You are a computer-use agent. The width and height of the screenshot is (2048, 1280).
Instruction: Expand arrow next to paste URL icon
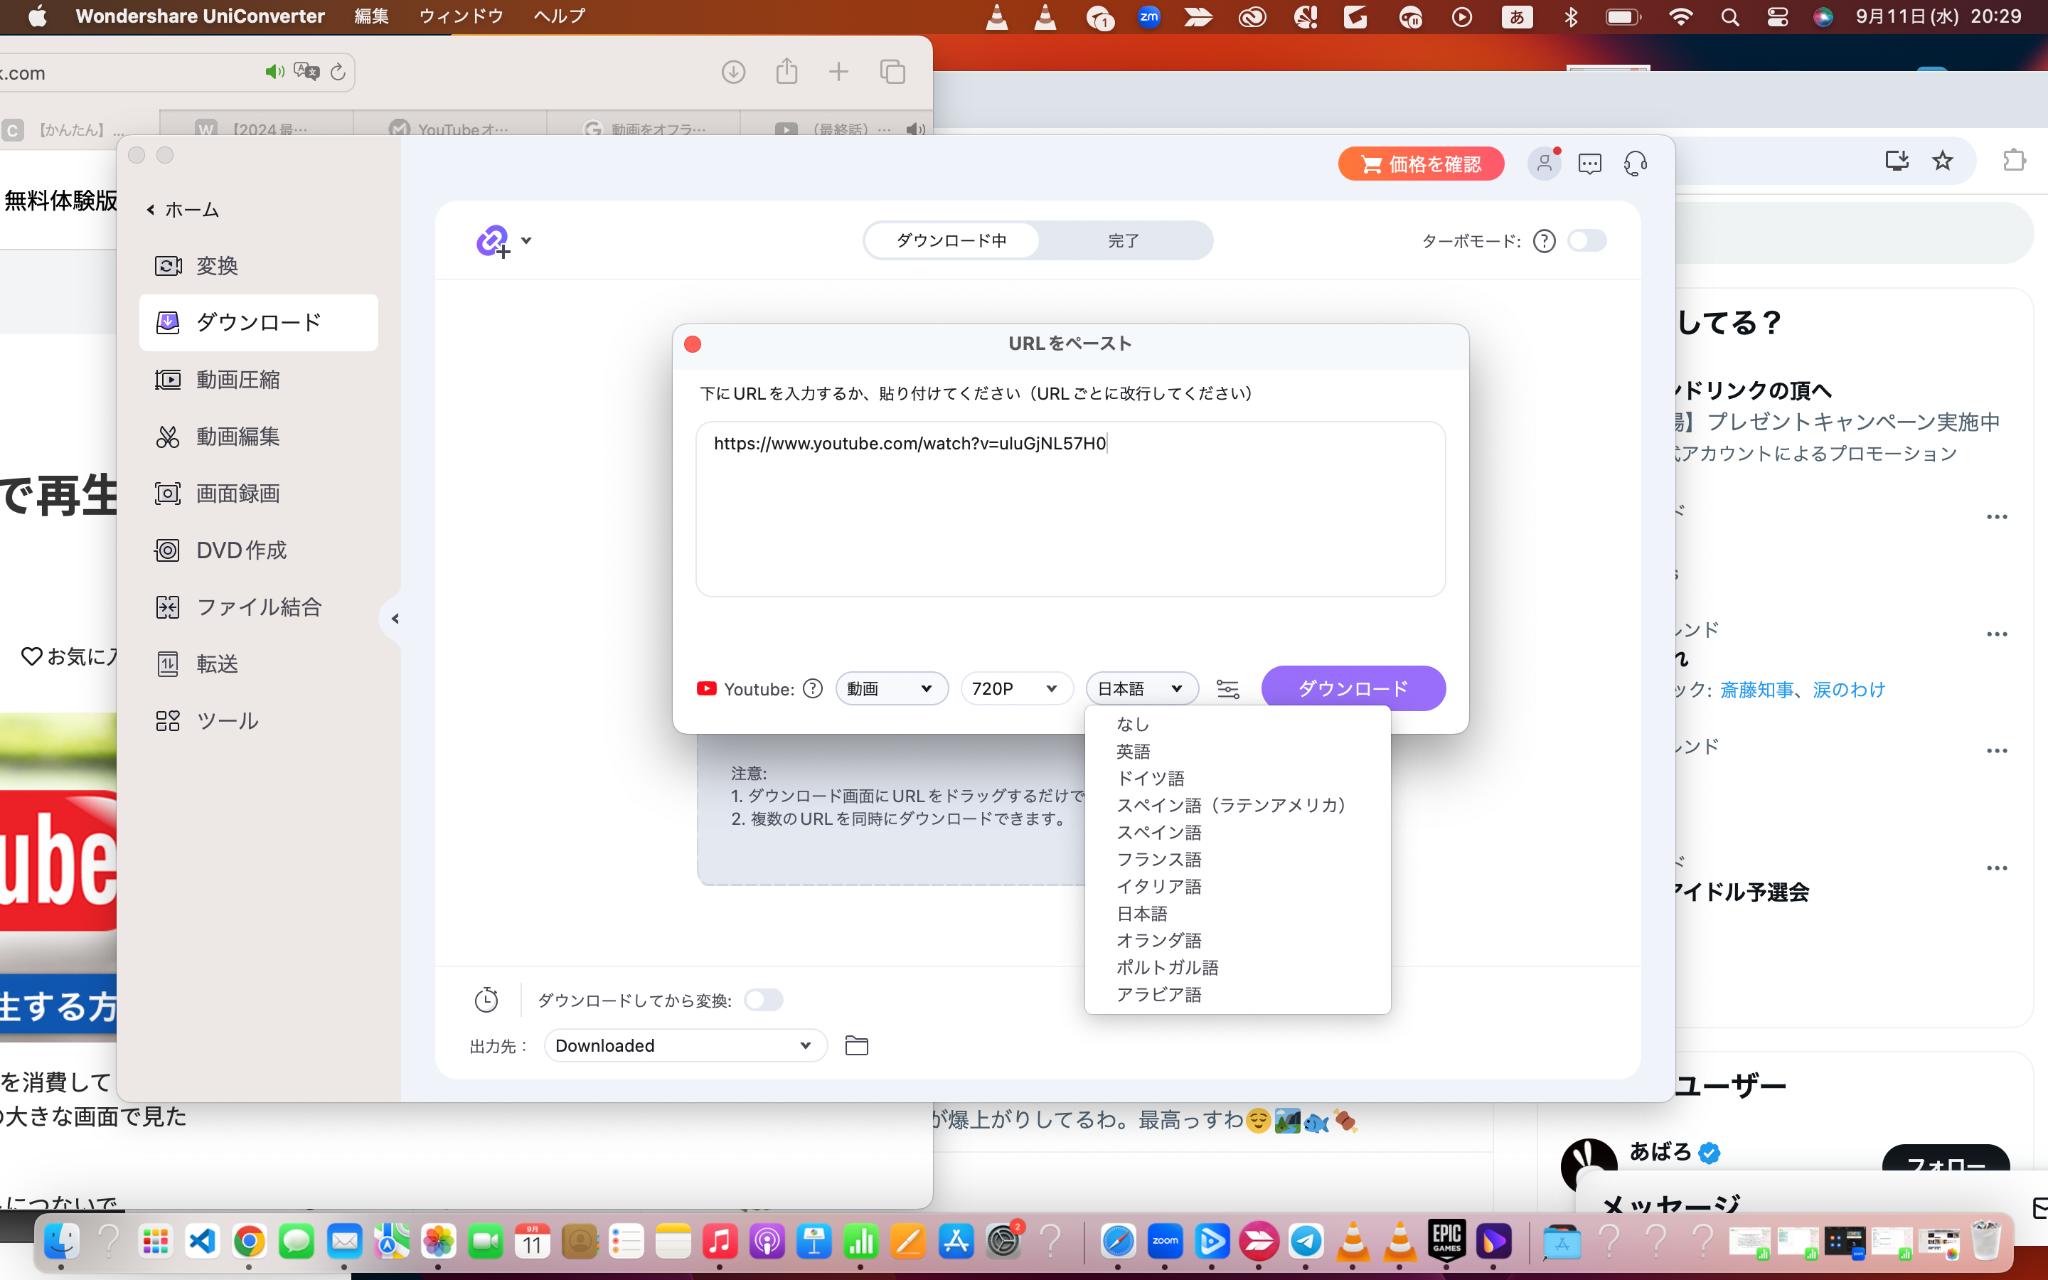[x=526, y=241]
